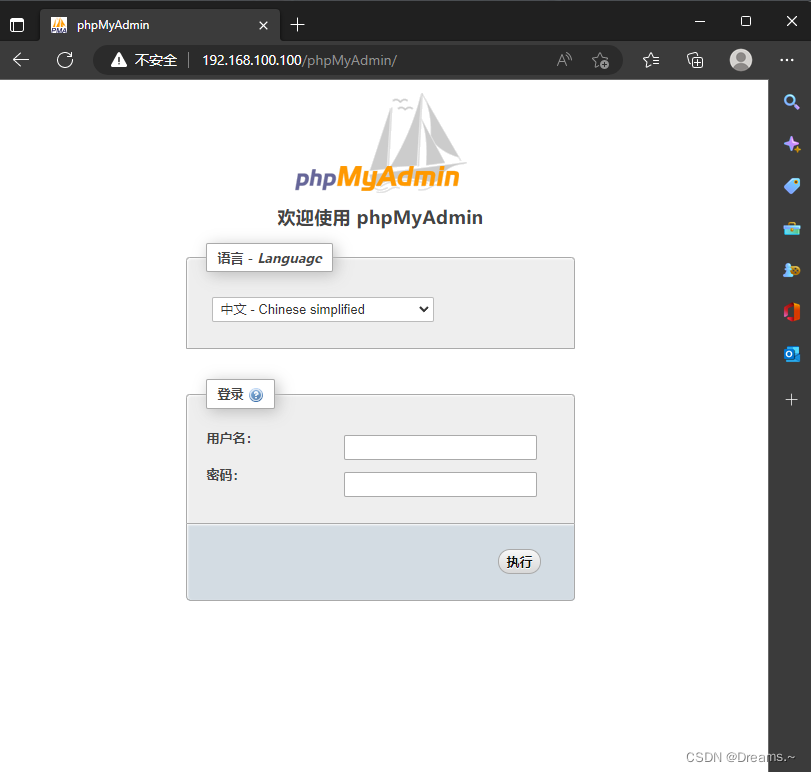Refresh the phpMyAdmin page

click(65, 60)
